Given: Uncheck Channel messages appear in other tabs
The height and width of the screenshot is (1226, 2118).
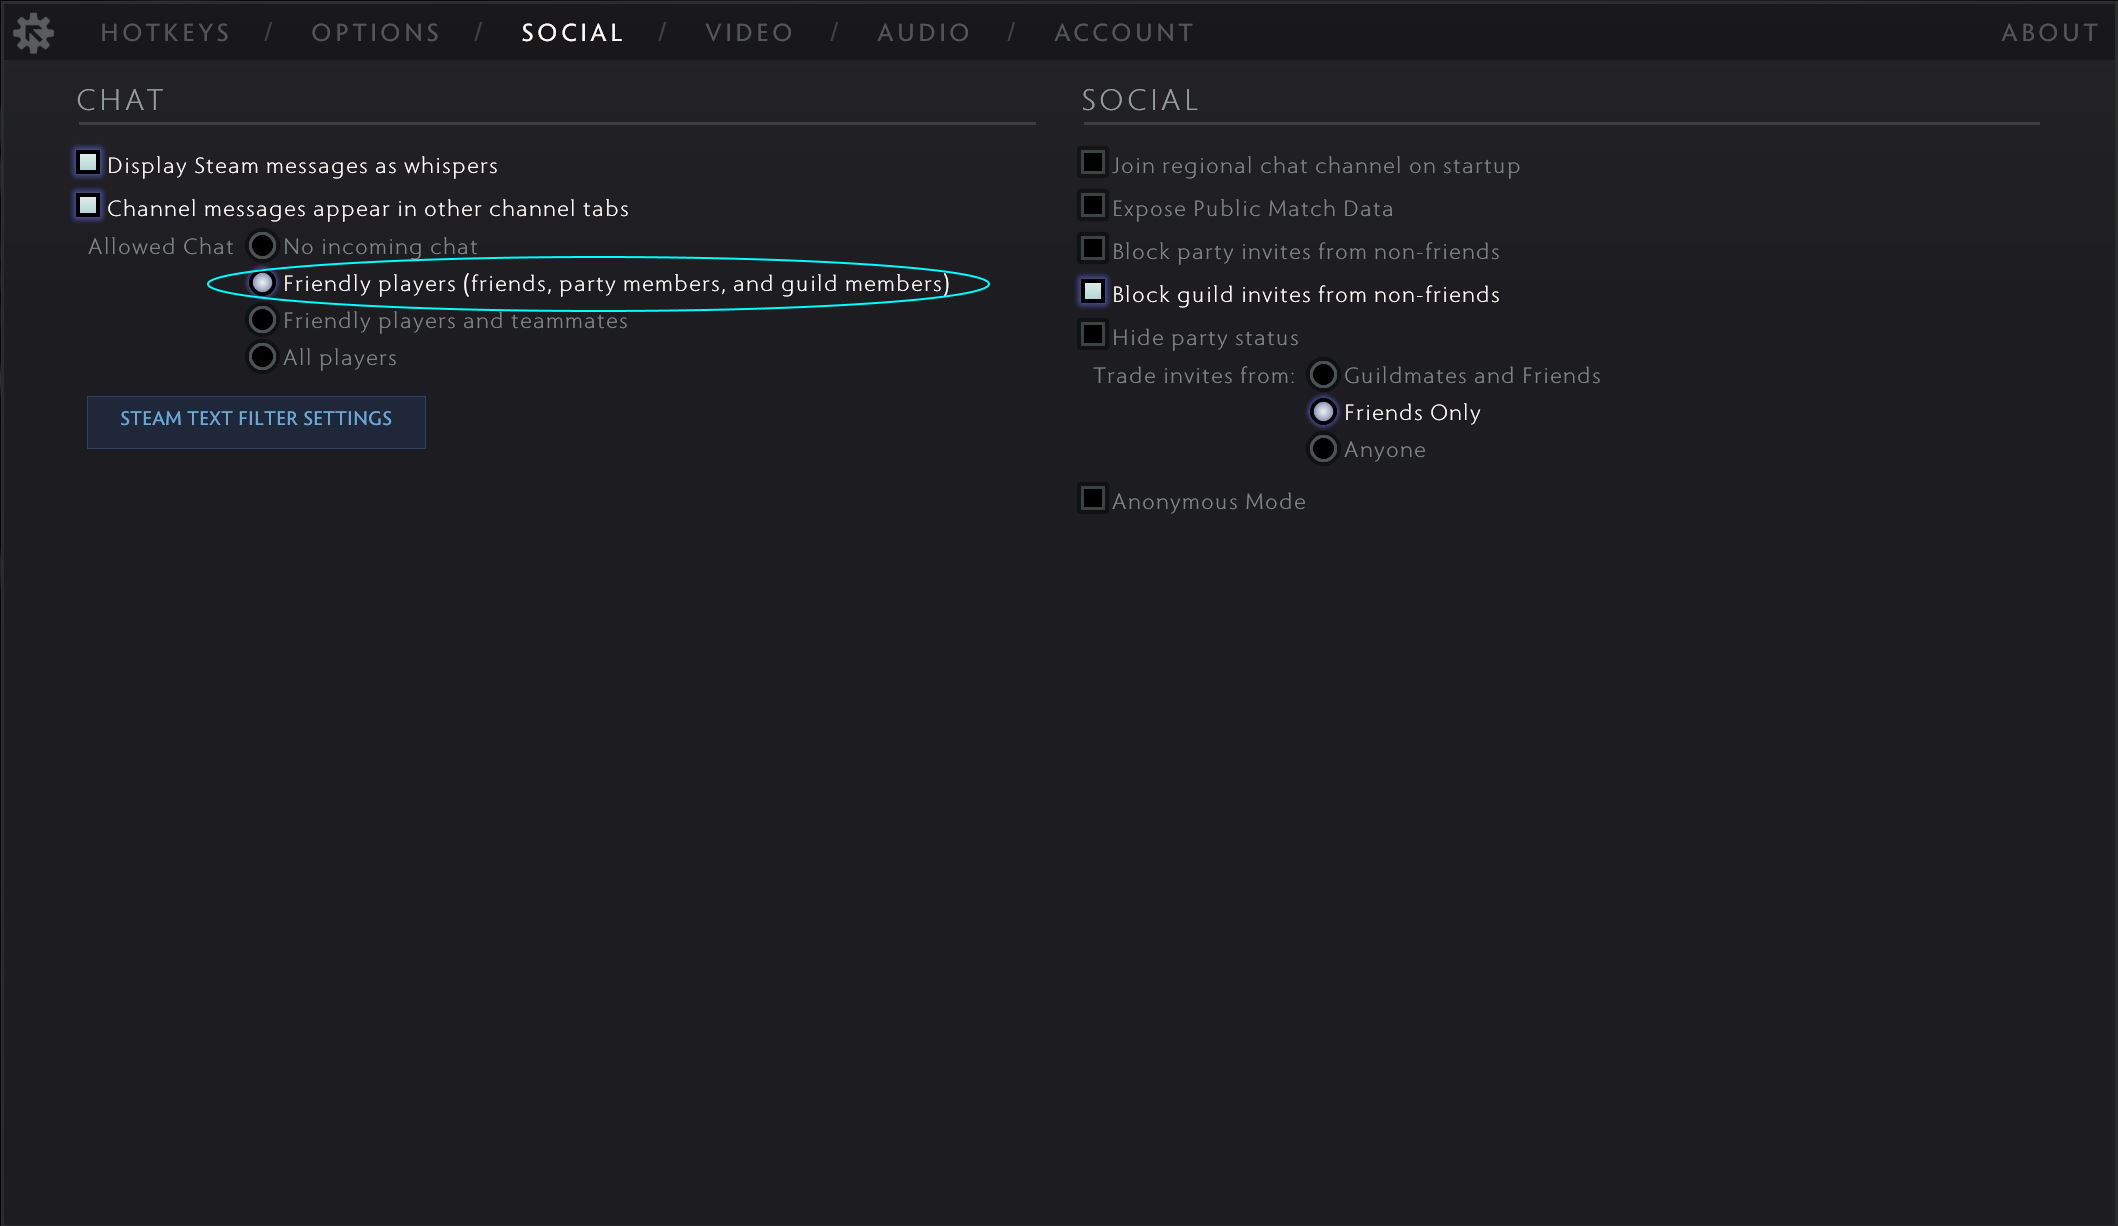Looking at the screenshot, I should 89,205.
